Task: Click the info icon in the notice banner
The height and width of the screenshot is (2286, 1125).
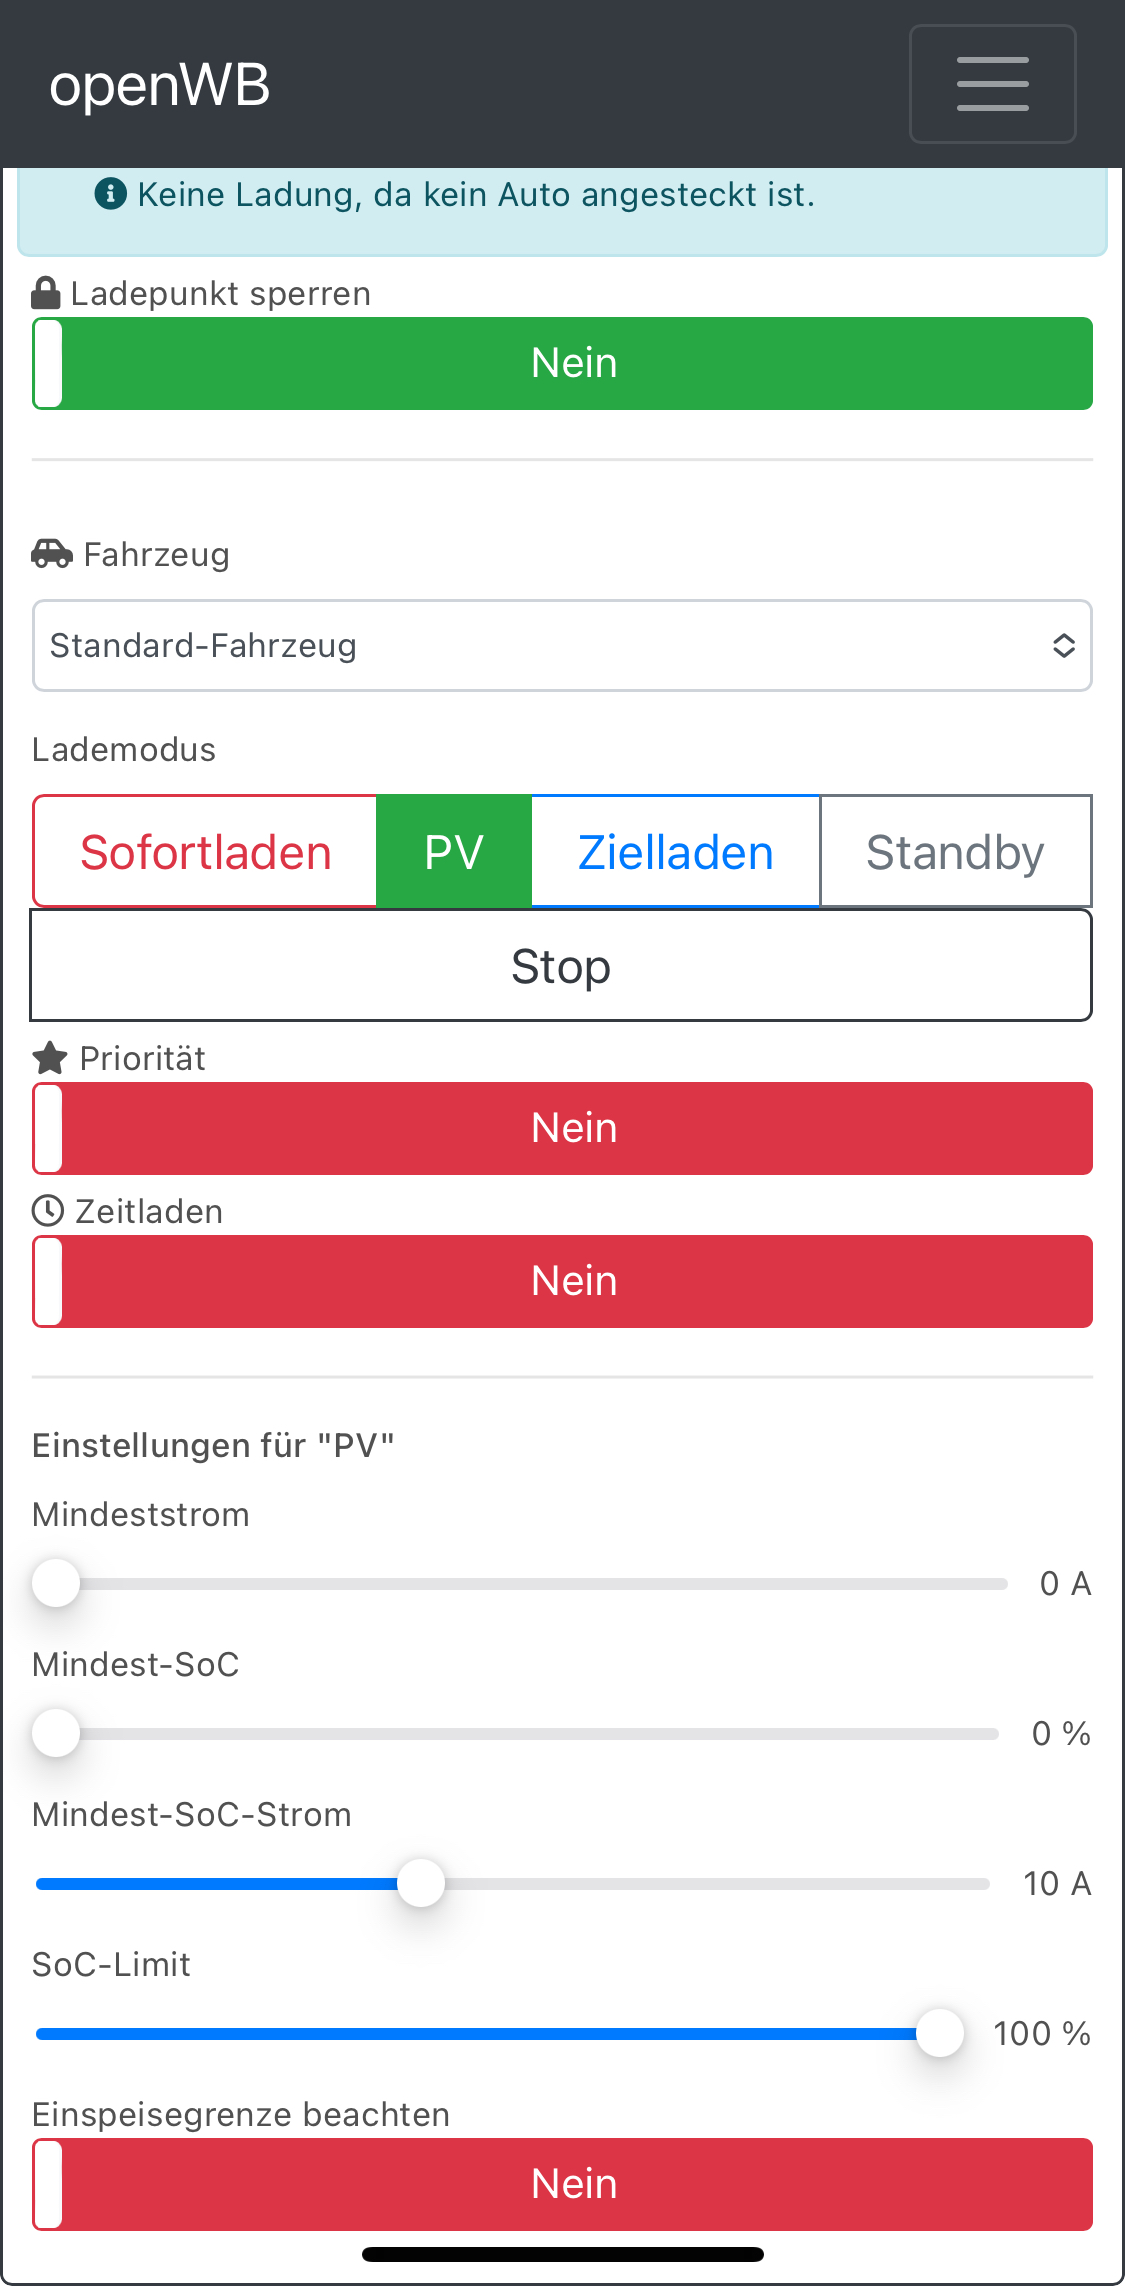Action: click(x=110, y=194)
